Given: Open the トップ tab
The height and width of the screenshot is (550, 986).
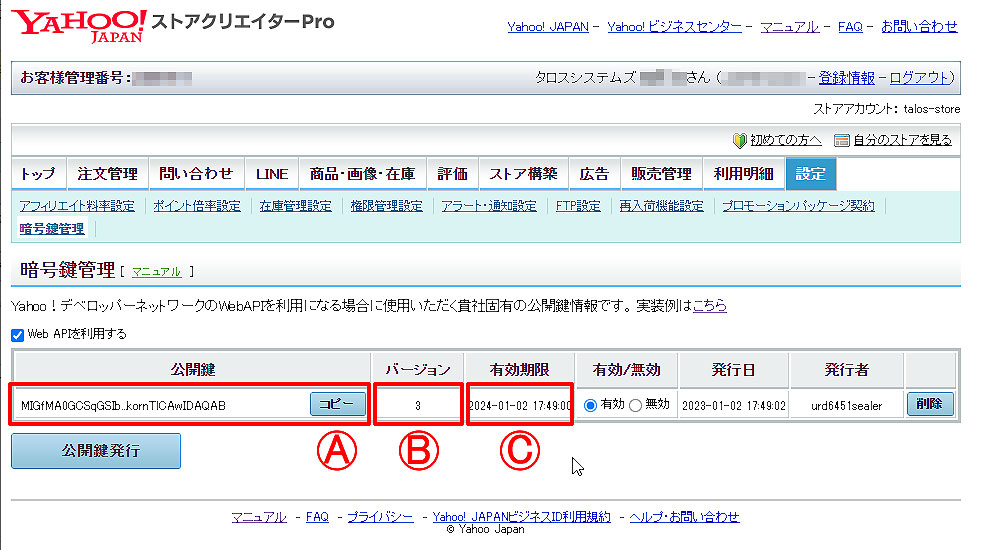Looking at the screenshot, I should point(38,174).
